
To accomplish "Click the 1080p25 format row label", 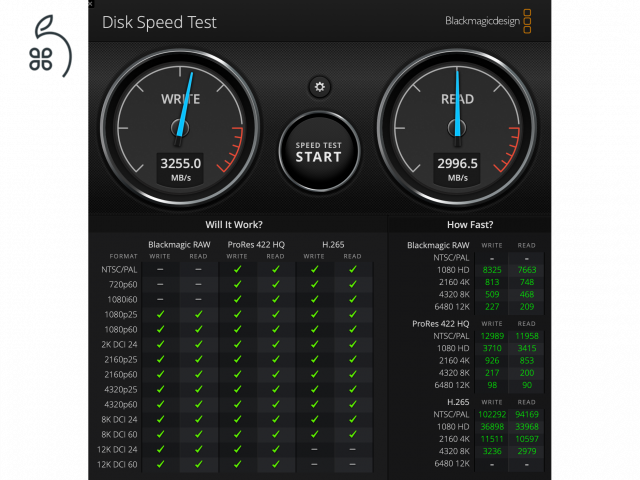I will 121,315.
